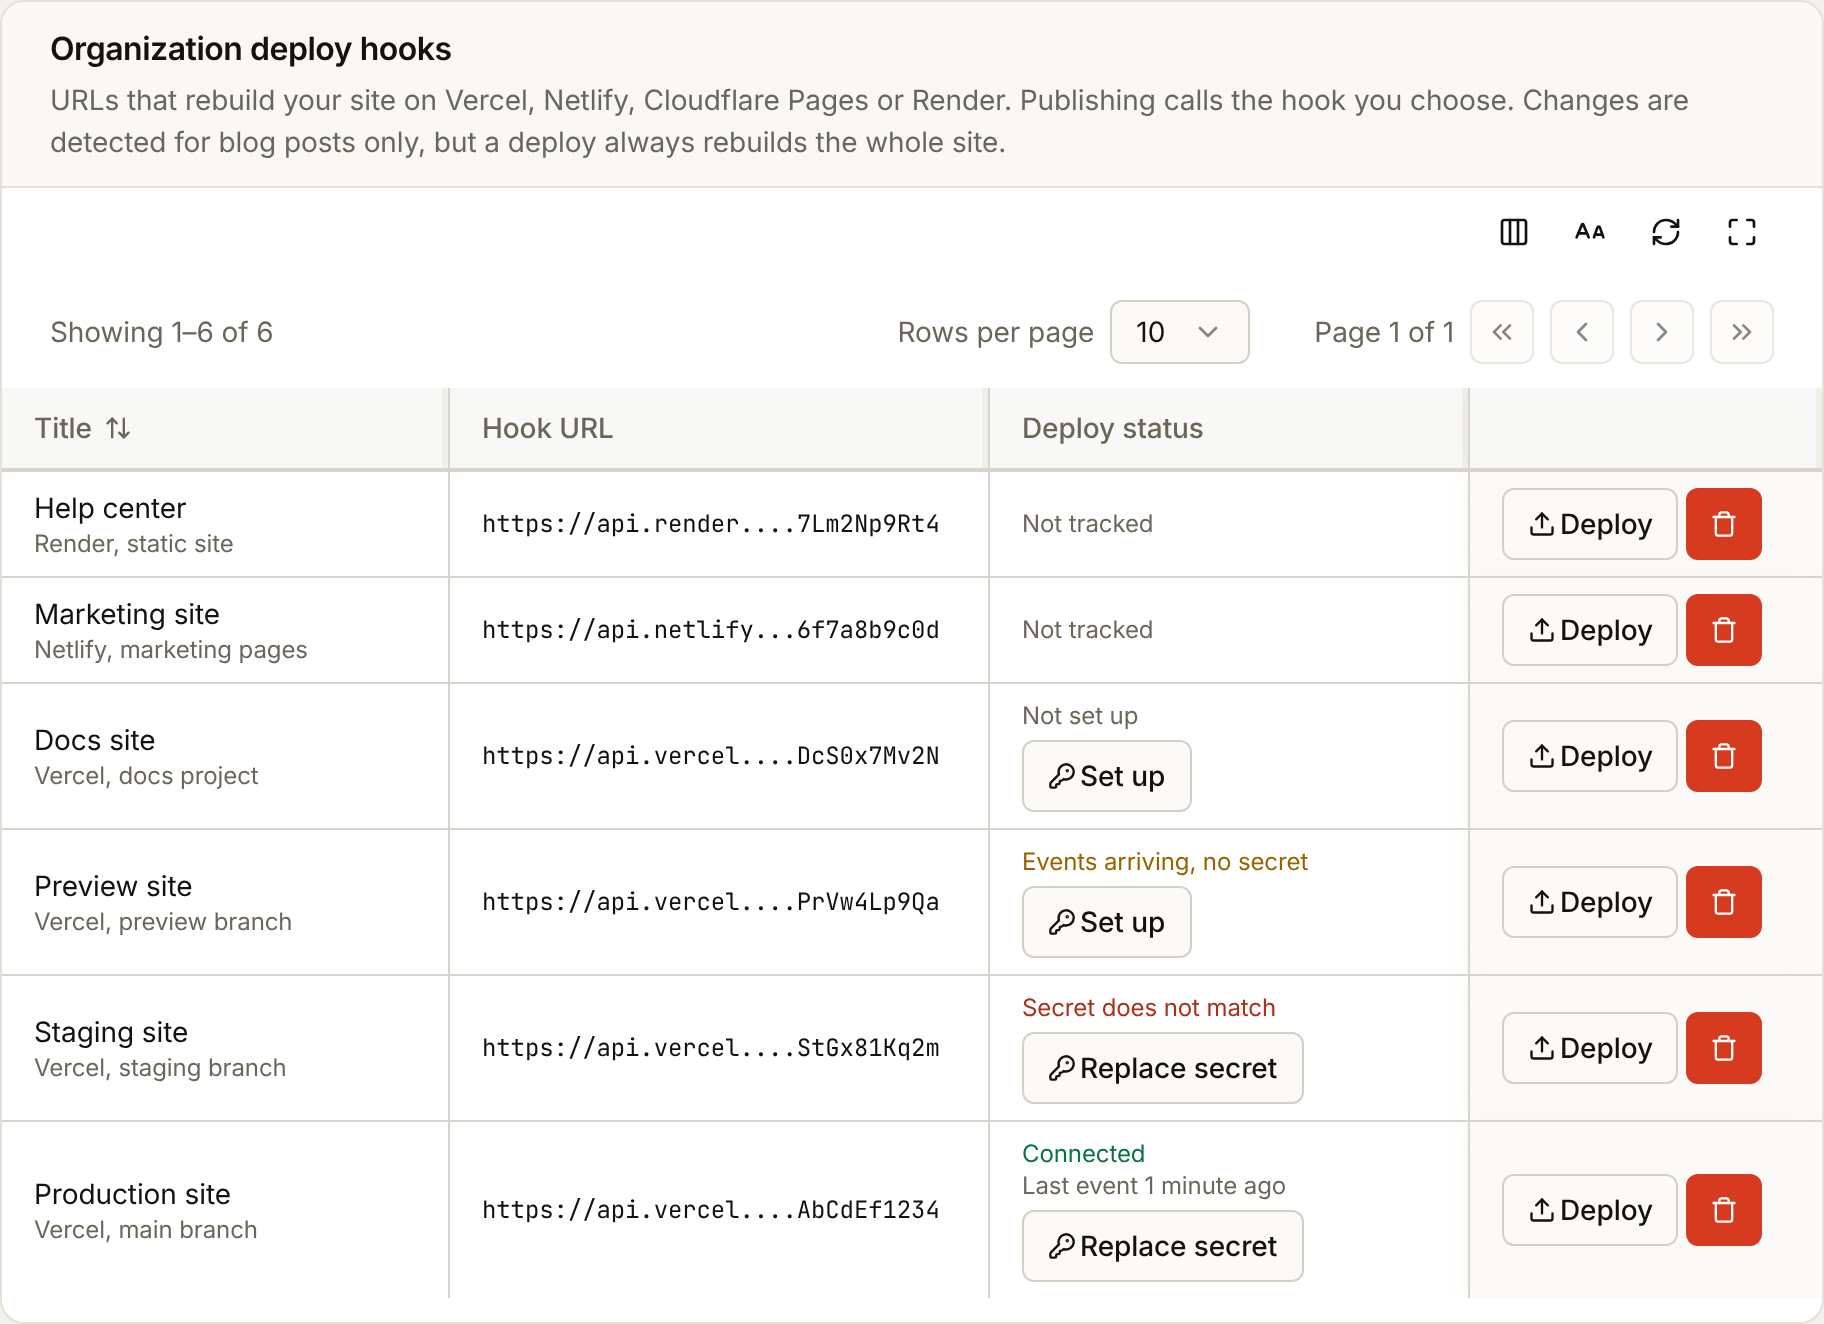1824x1324 pixels.
Task: Click 'Last event 1 minute ago'
Action: tap(1154, 1186)
